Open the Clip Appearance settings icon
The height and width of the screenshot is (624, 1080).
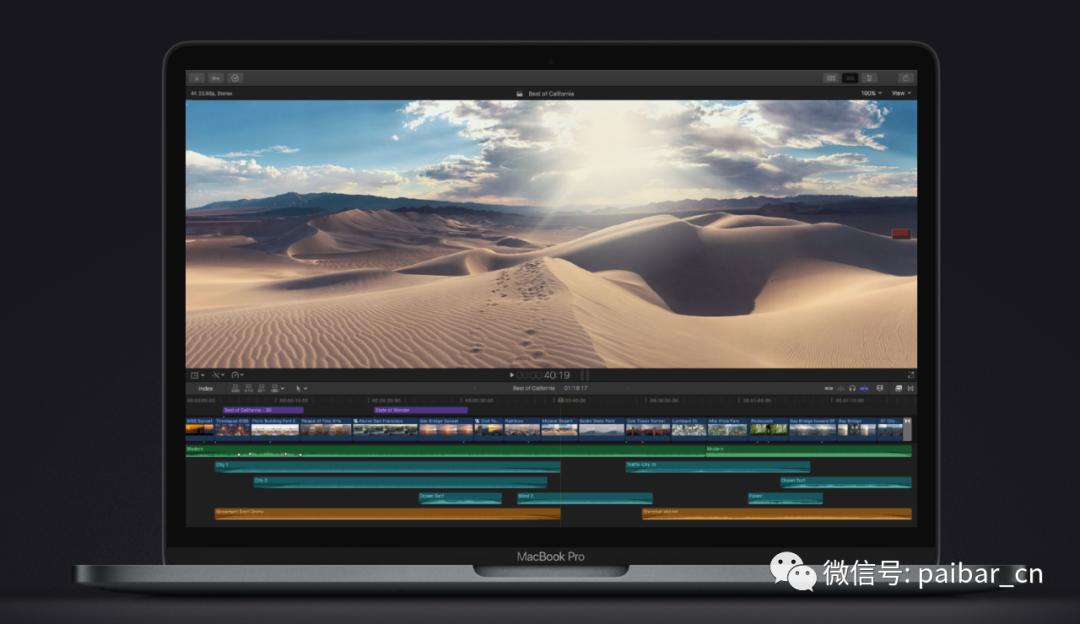coord(898,389)
